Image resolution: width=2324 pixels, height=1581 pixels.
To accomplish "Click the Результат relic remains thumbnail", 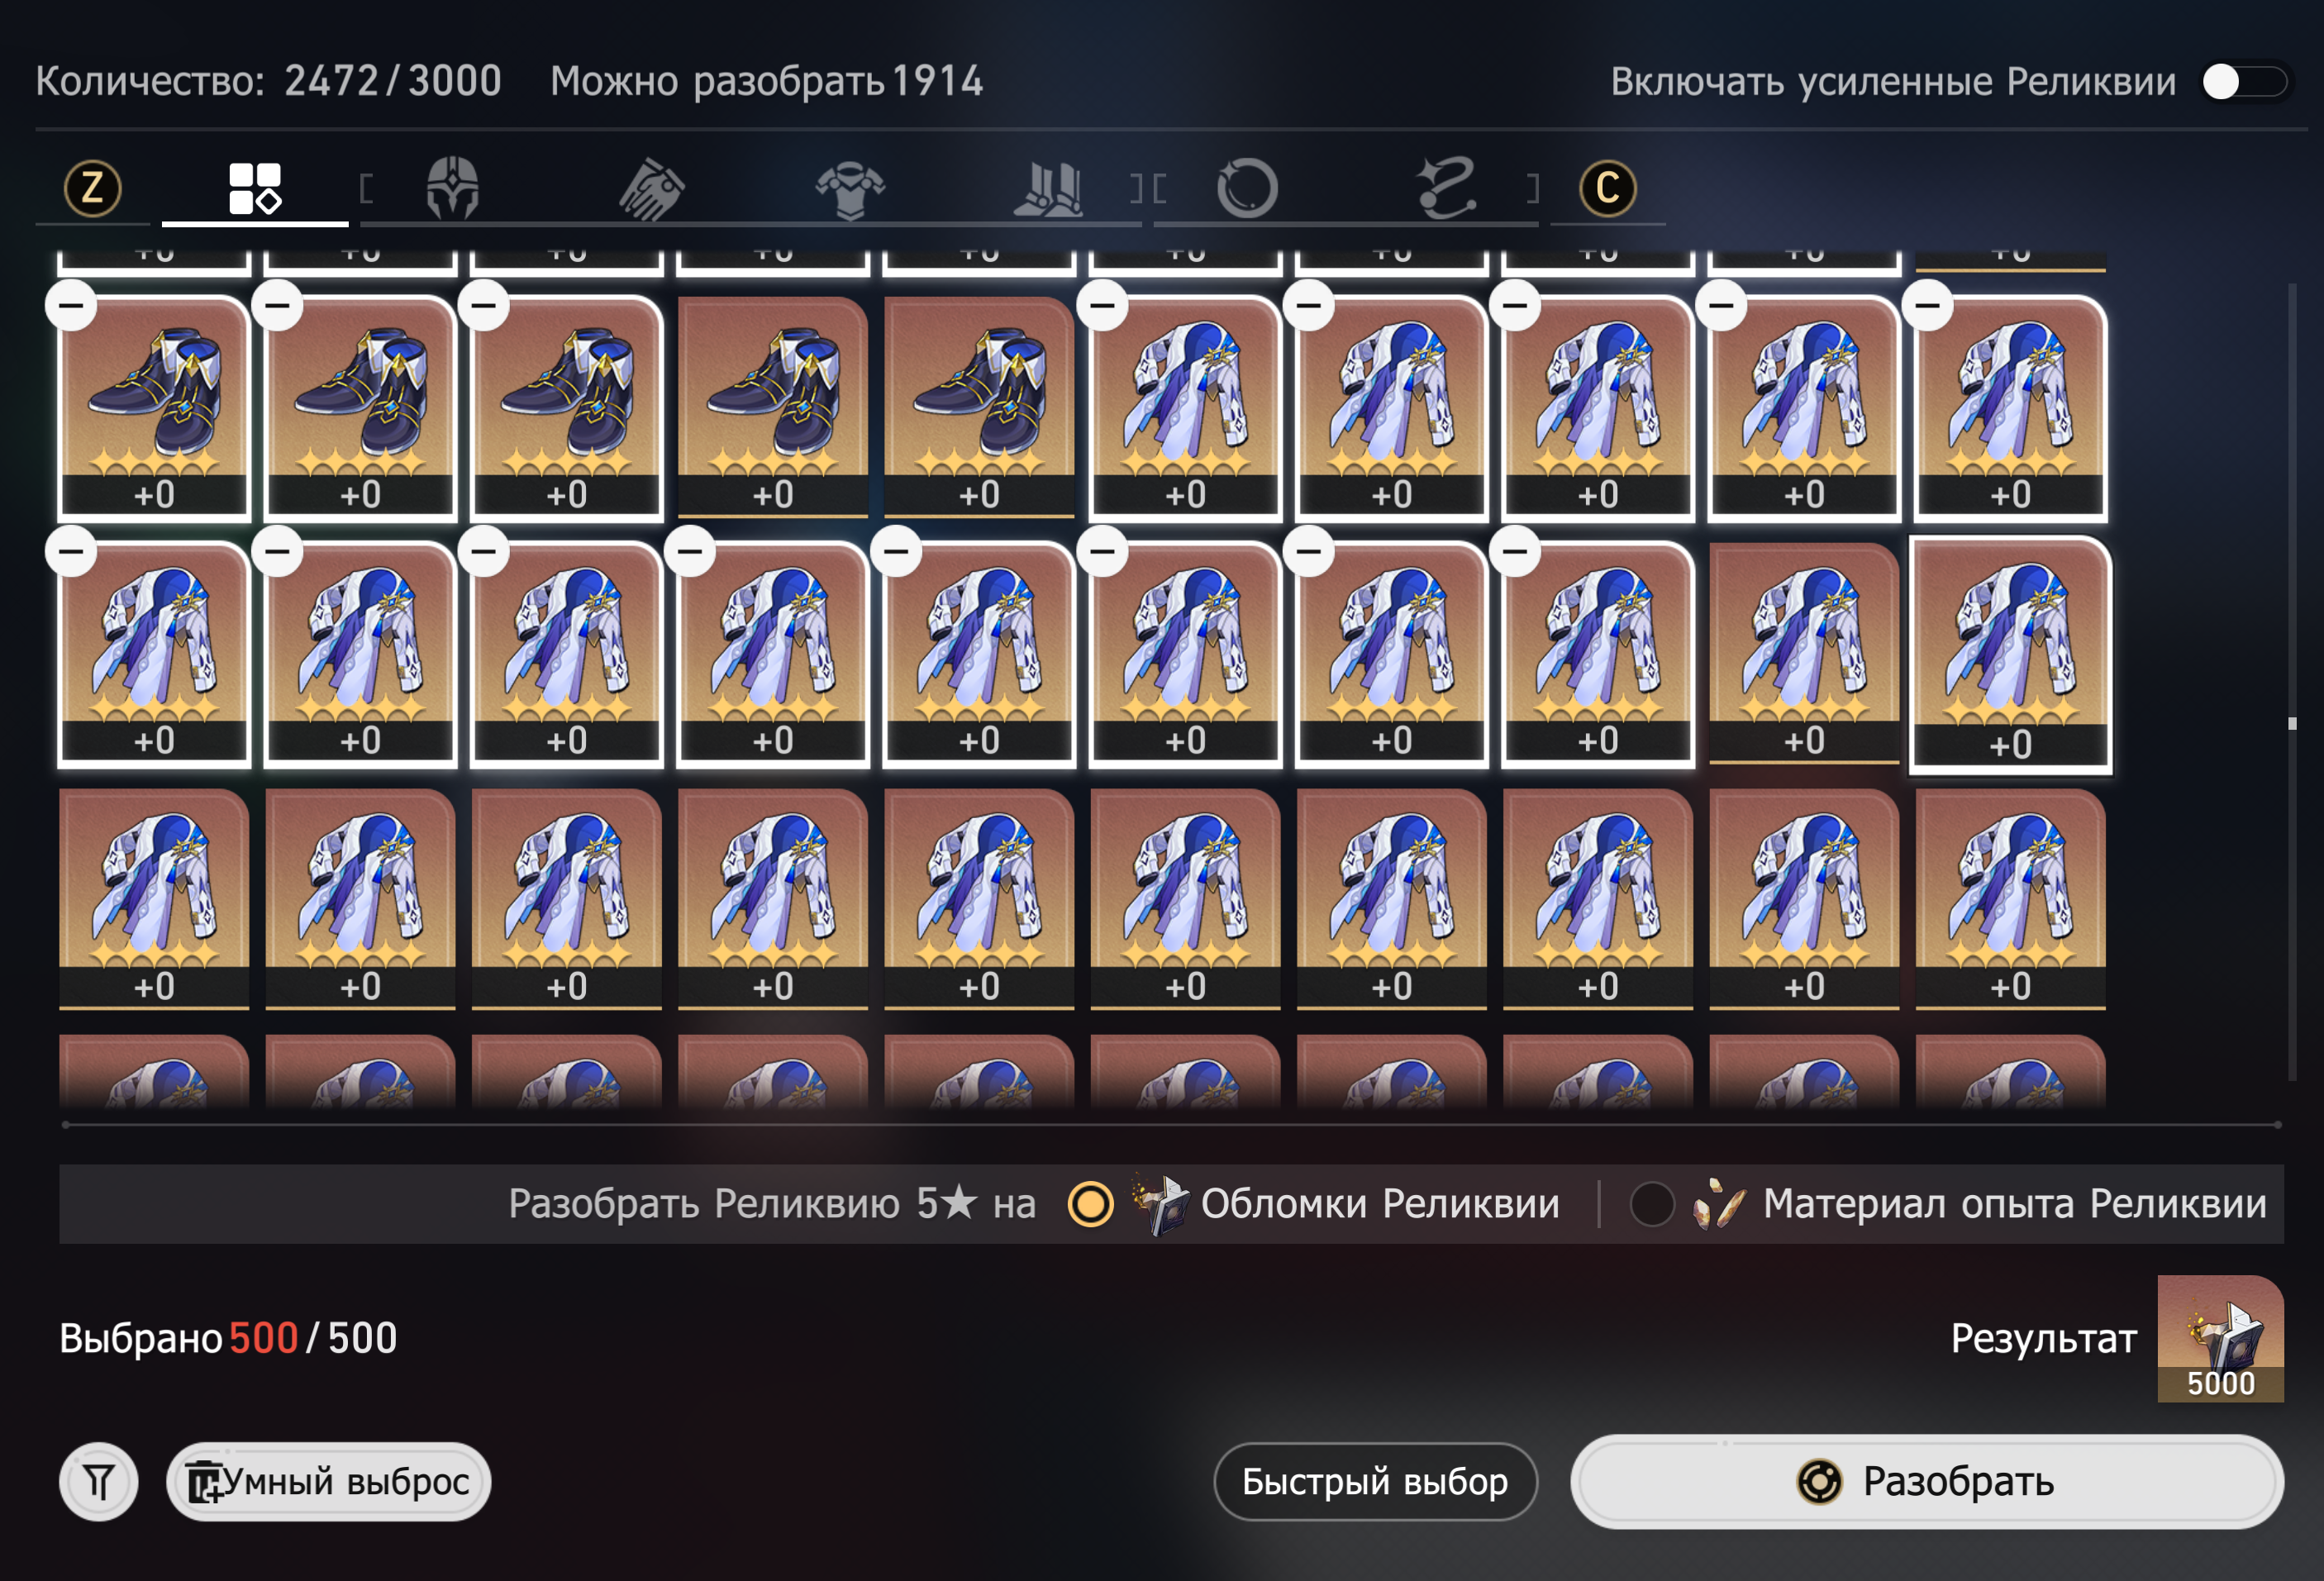I will coord(2220,1338).
